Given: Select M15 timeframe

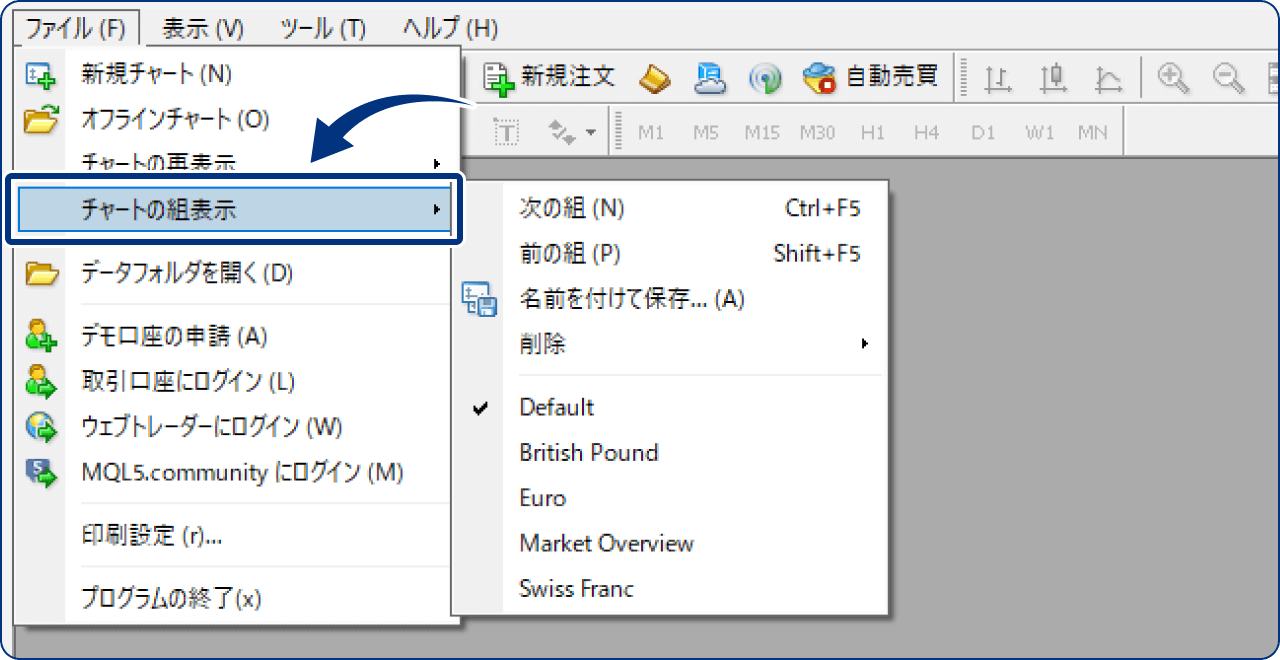Looking at the screenshot, I should 762,132.
